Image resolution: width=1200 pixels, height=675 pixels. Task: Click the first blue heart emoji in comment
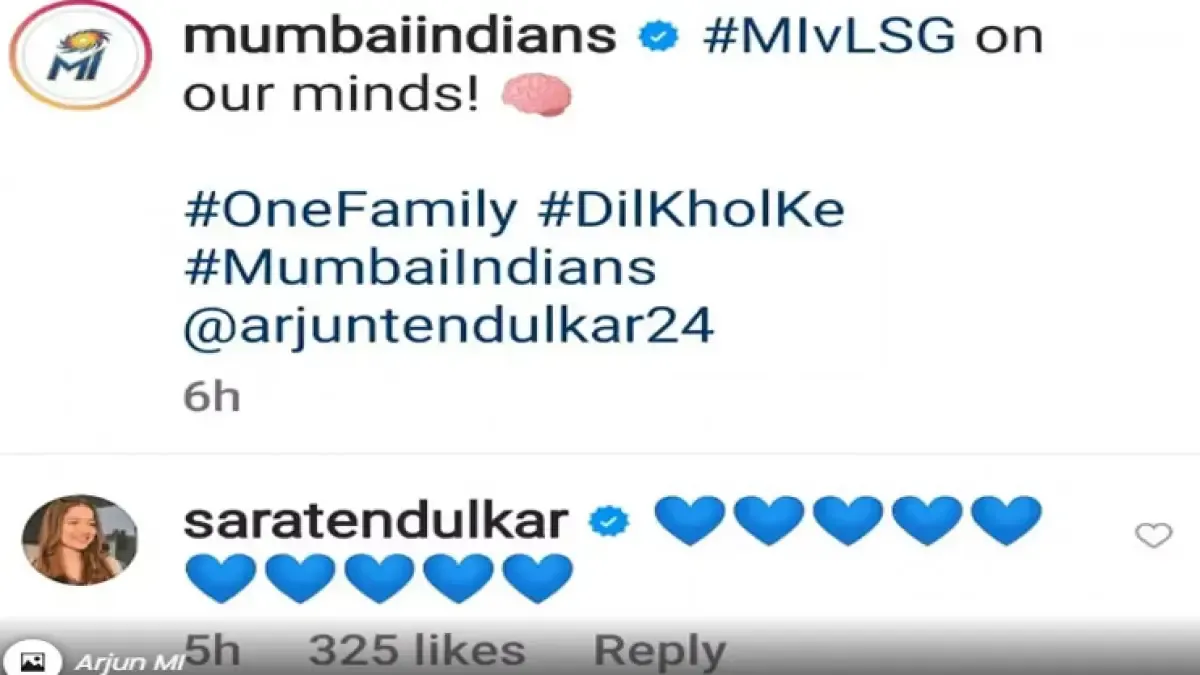pyautogui.click(x=689, y=521)
